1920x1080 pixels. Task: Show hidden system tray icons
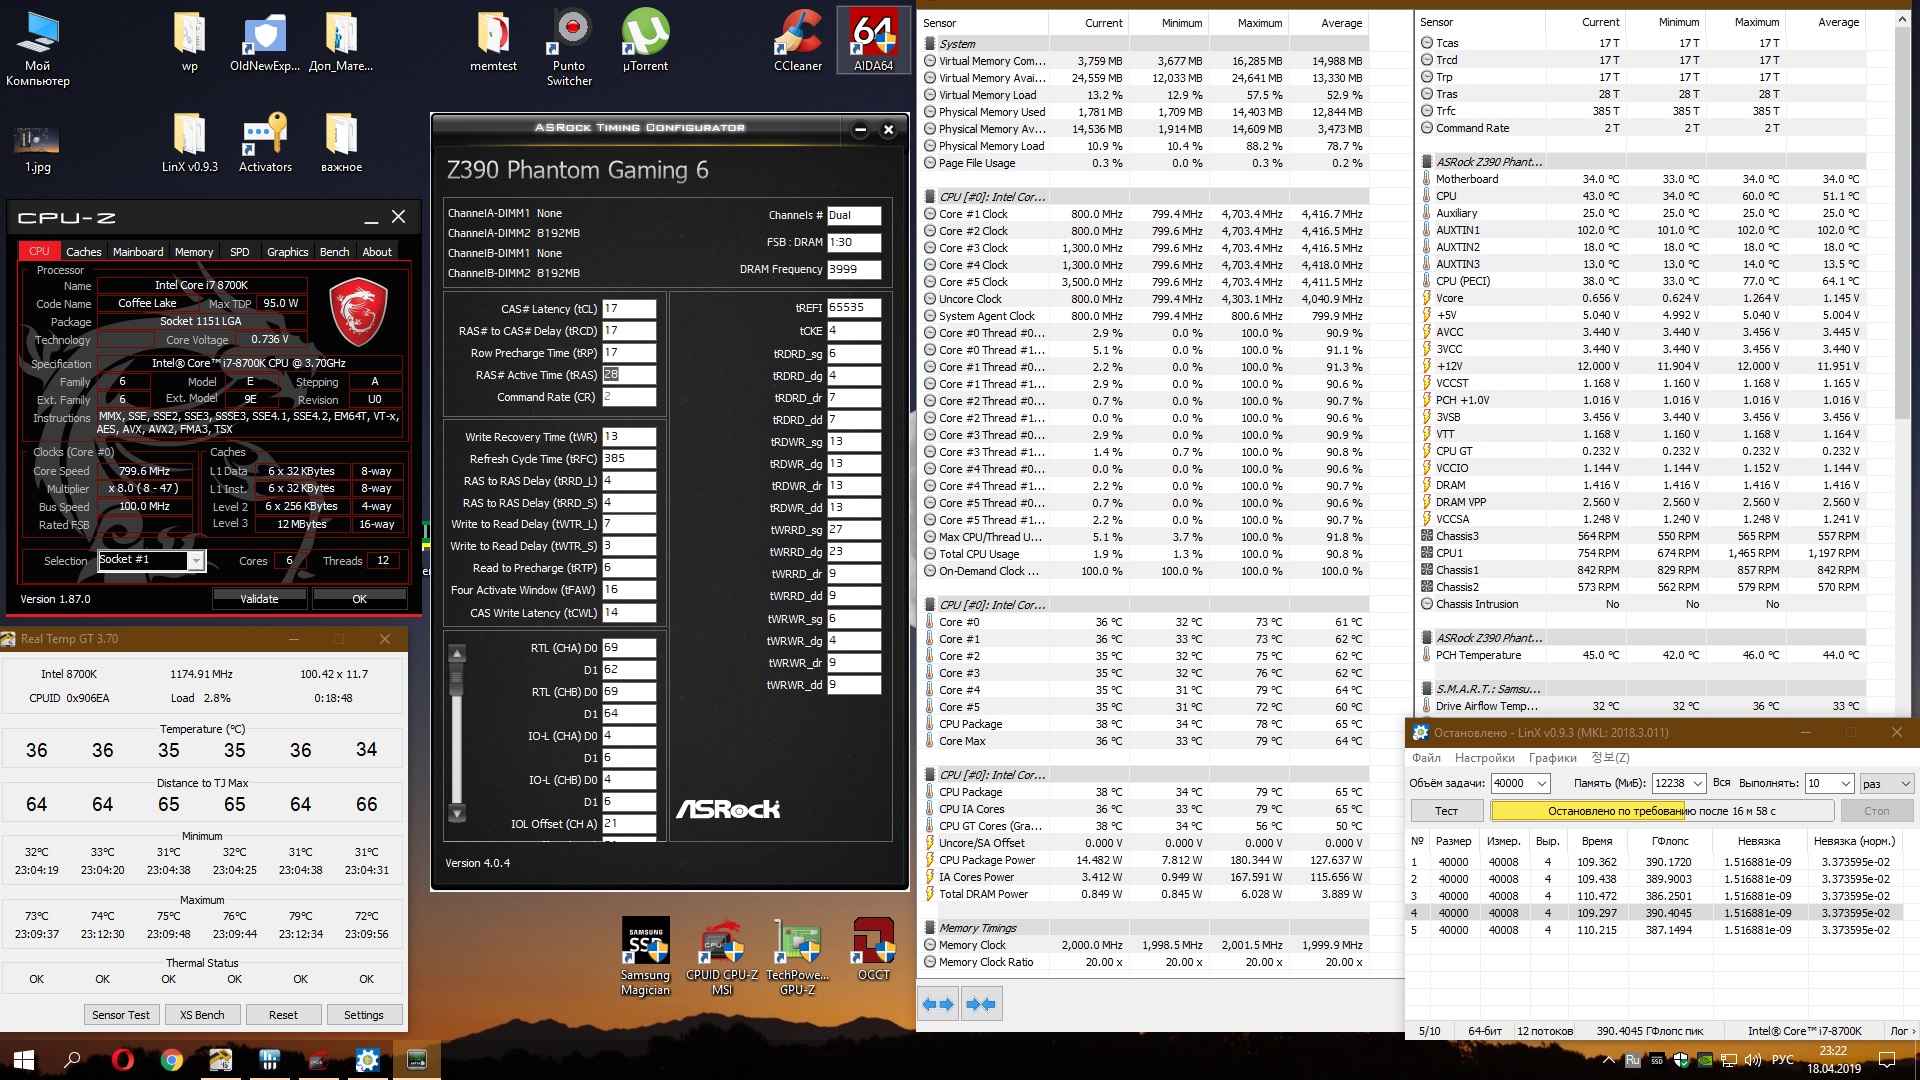[1608, 1060]
